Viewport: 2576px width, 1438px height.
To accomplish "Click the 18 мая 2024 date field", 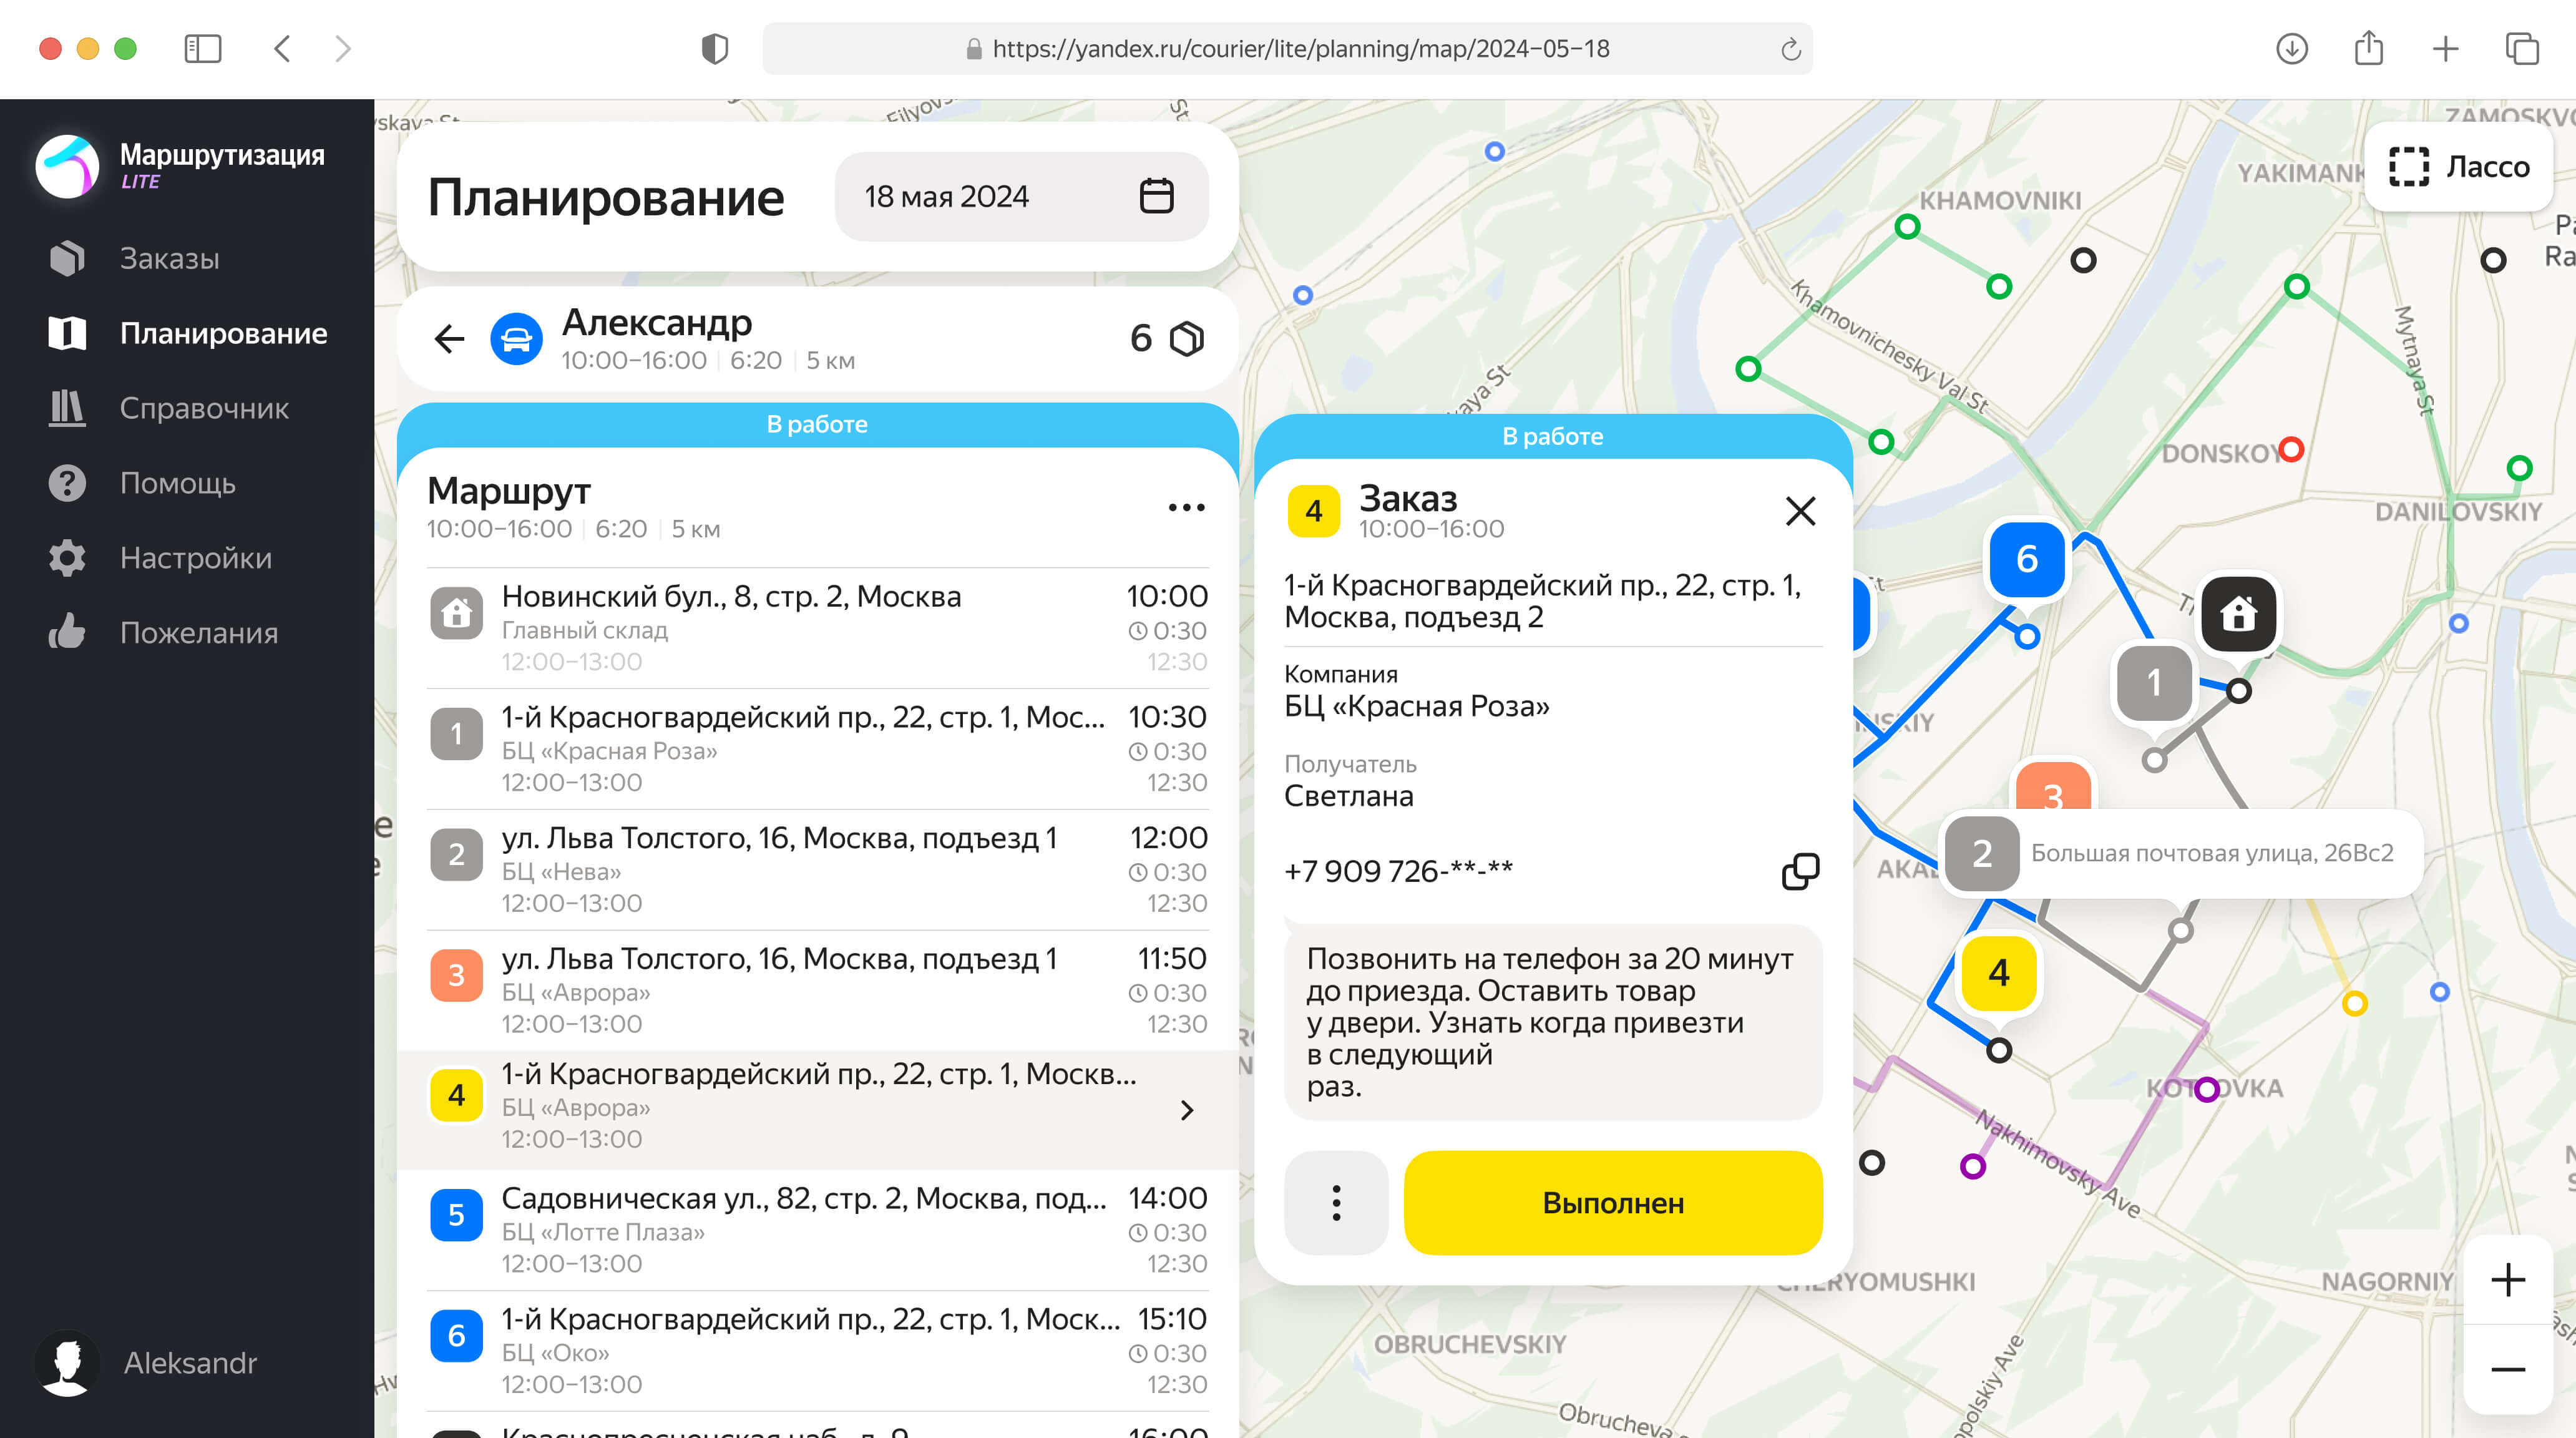I will pos(1021,196).
